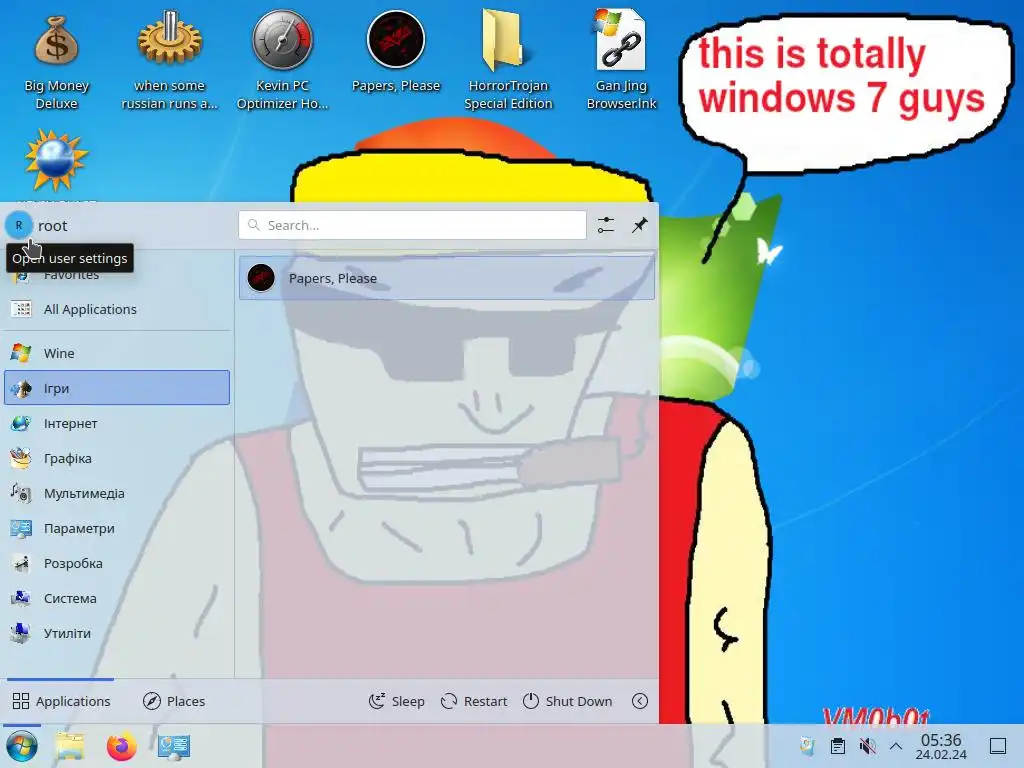Open the Розробка category
This screenshot has height=768, width=1024.
click(x=117, y=563)
